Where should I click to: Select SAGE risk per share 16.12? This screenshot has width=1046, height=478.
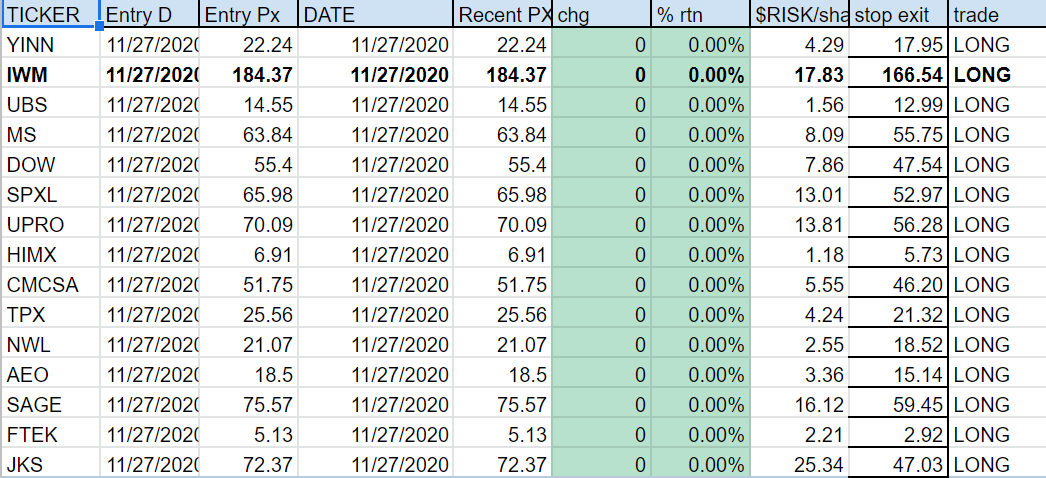pos(799,405)
